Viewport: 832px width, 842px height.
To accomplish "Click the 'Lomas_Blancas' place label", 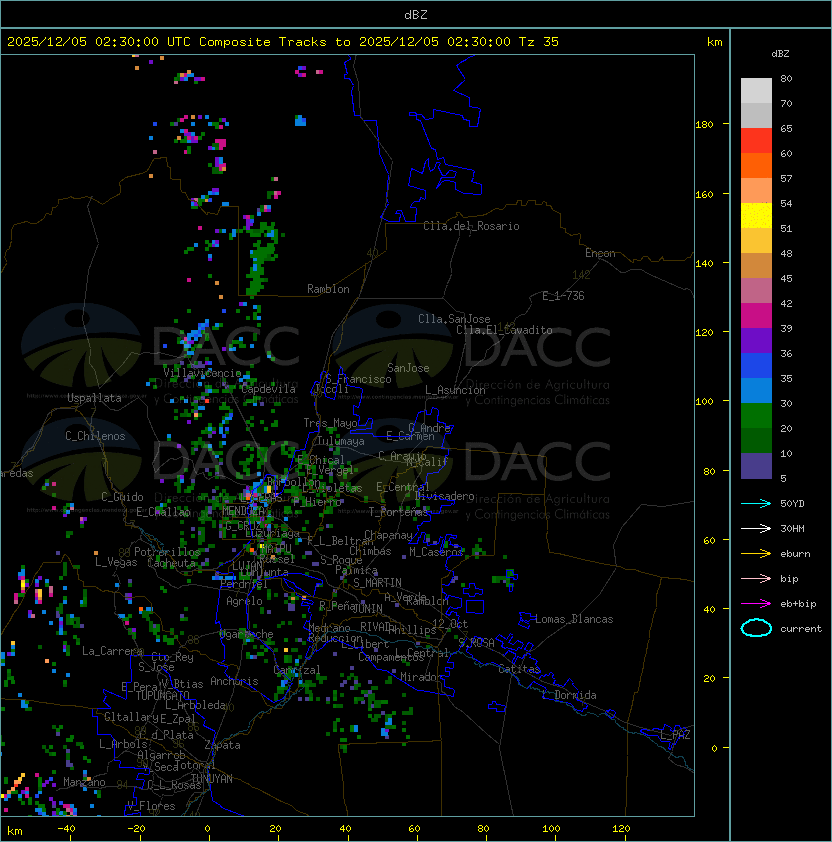I will (x=574, y=619).
